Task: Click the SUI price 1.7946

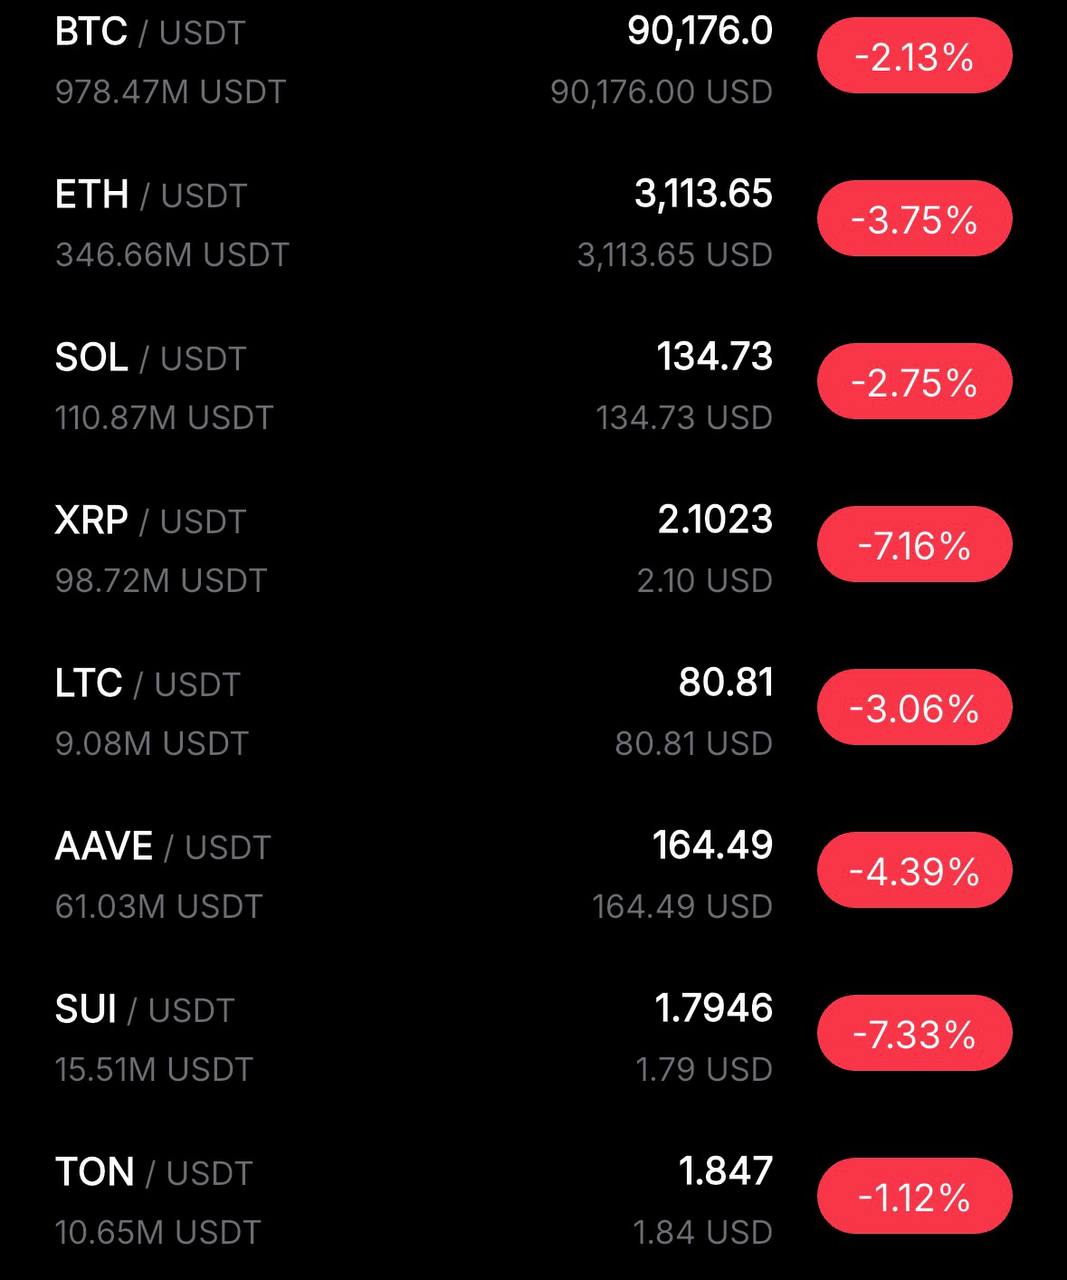Action: (713, 1008)
